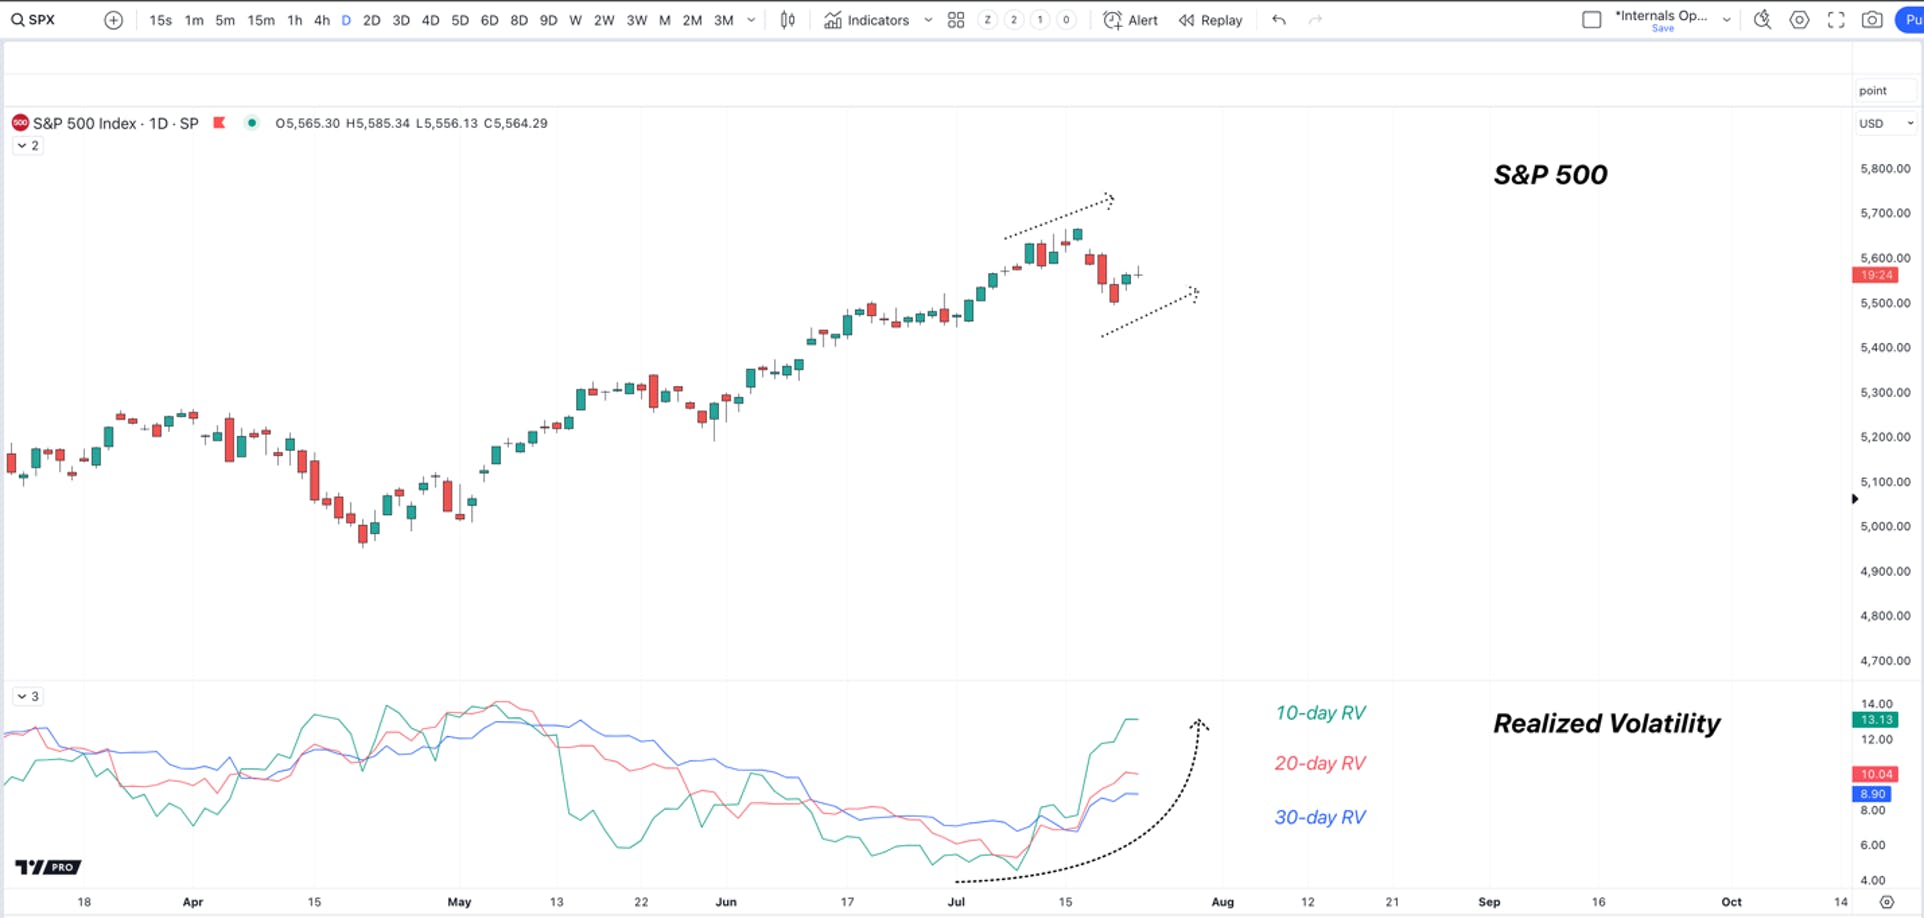Choose the 2M timeframe
The width and height of the screenshot is (1924, 918).
[692, 20]
